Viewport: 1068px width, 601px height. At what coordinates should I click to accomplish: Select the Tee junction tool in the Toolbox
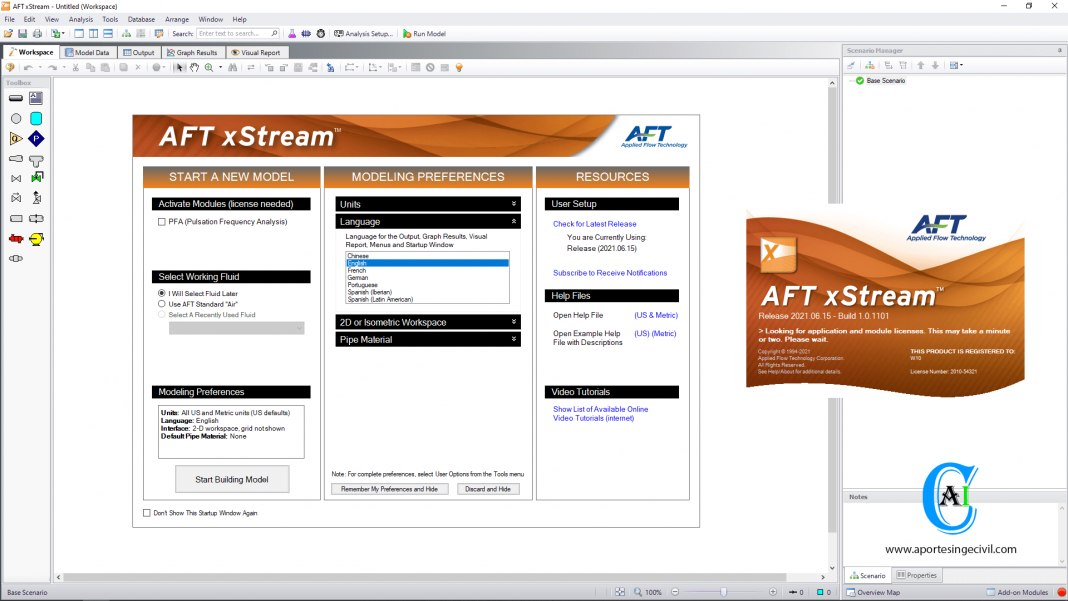[36, 158]
